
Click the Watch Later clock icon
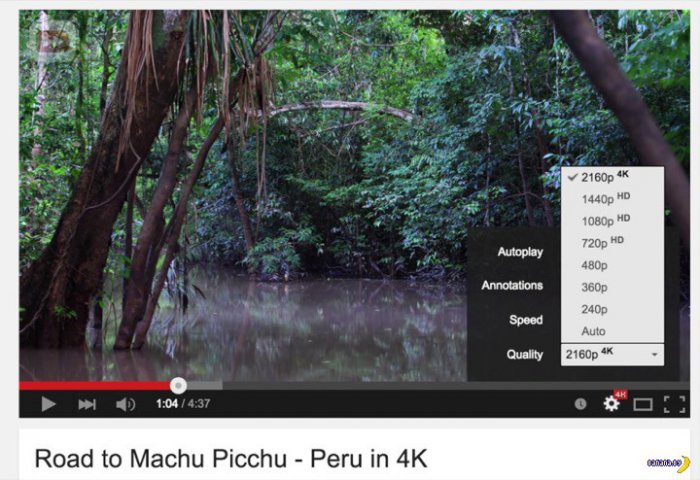pos(580,404)
